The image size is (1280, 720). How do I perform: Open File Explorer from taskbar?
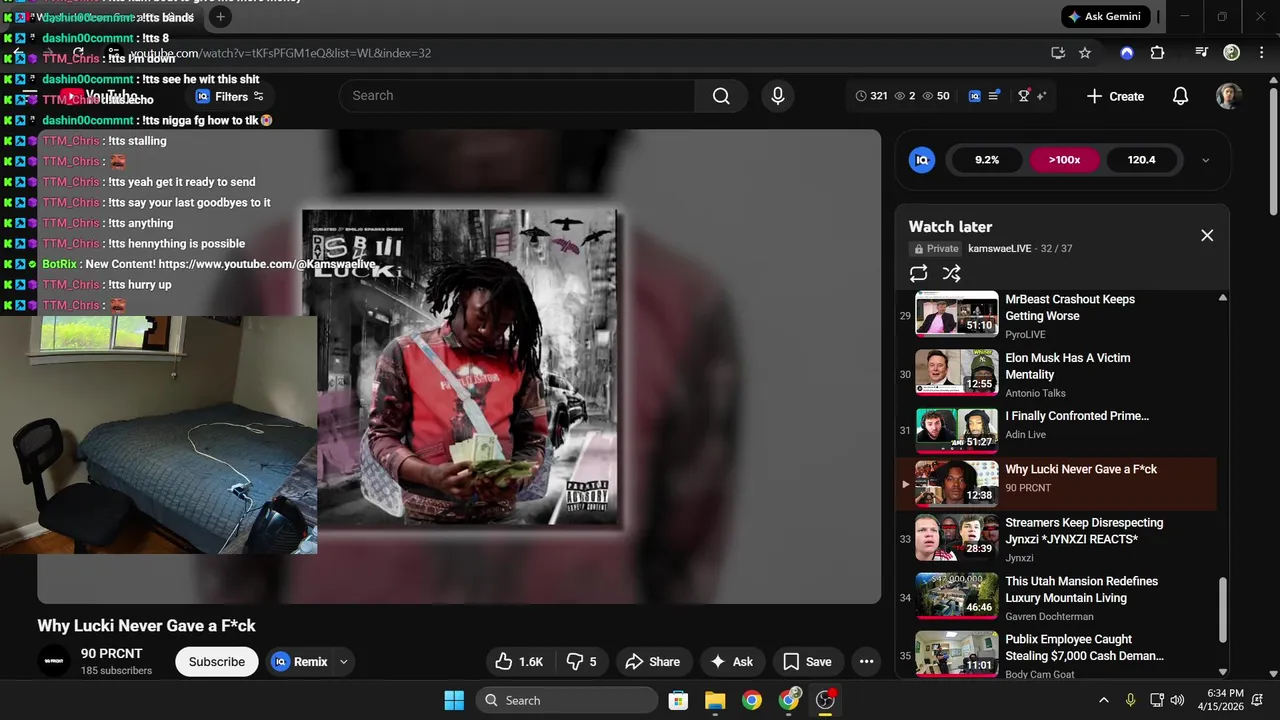click(715, 700)
